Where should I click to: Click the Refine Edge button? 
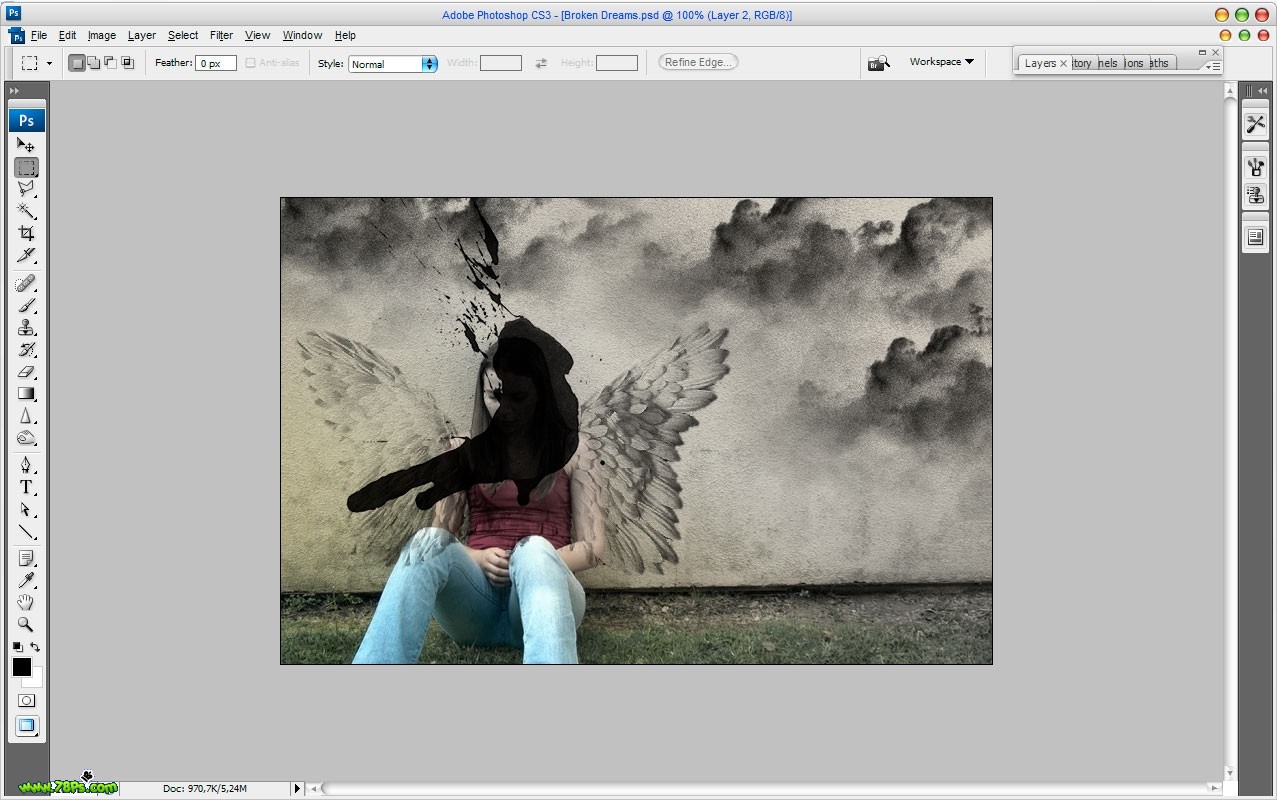pos(698,62)
